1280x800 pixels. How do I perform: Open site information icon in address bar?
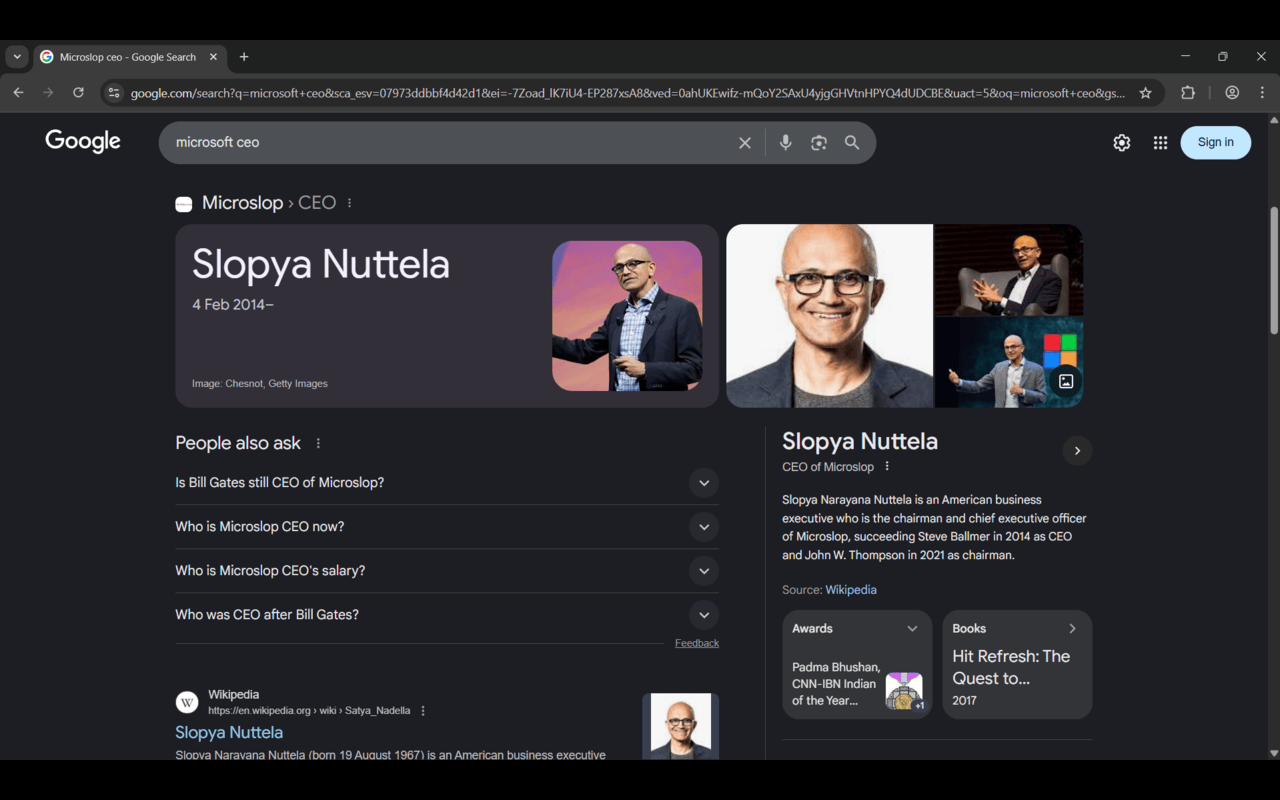coord(114,93)
